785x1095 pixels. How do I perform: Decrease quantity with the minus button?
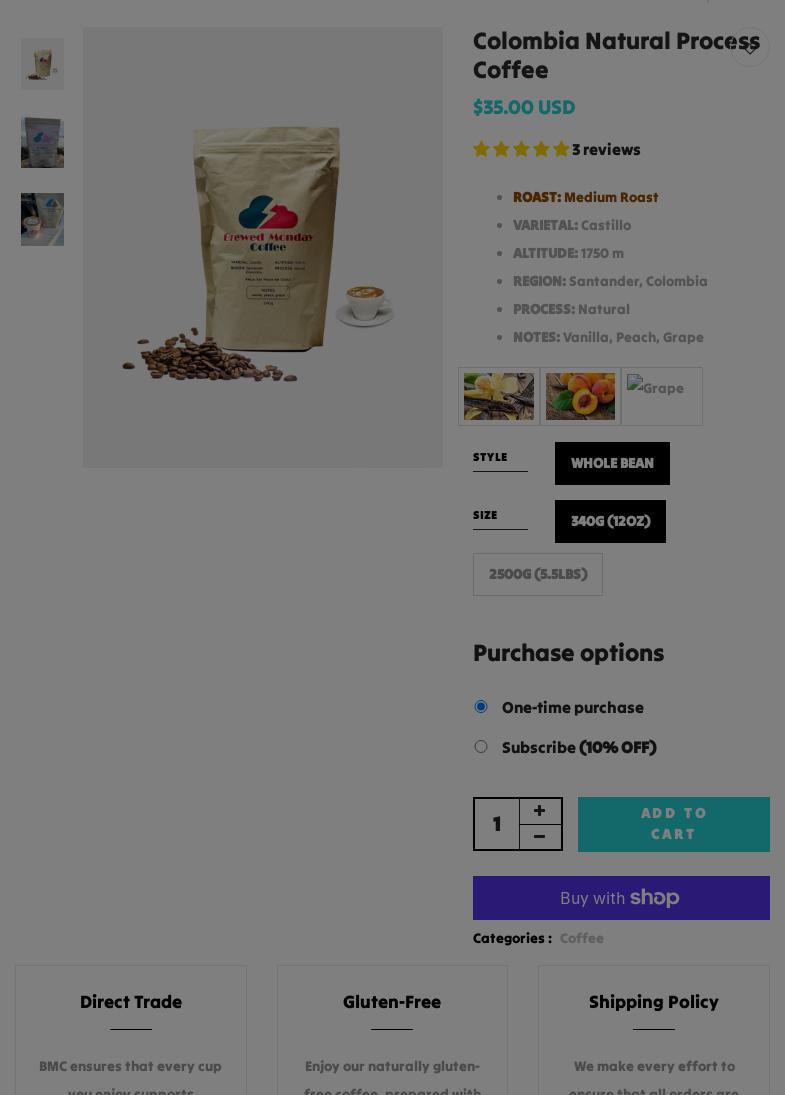[540, 837]
